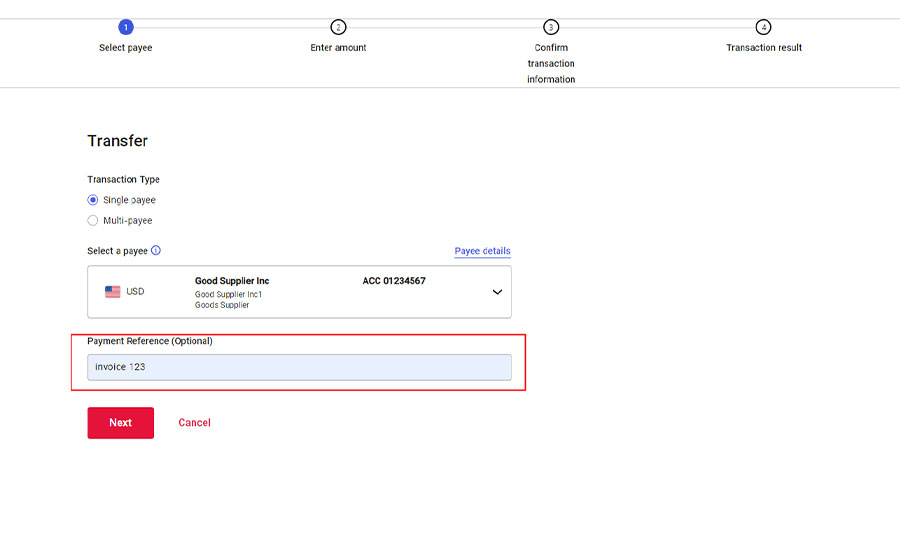Expand the payee dropdown chevron
Viewport: 900px width, 536px height.
[x=497, y=292]
